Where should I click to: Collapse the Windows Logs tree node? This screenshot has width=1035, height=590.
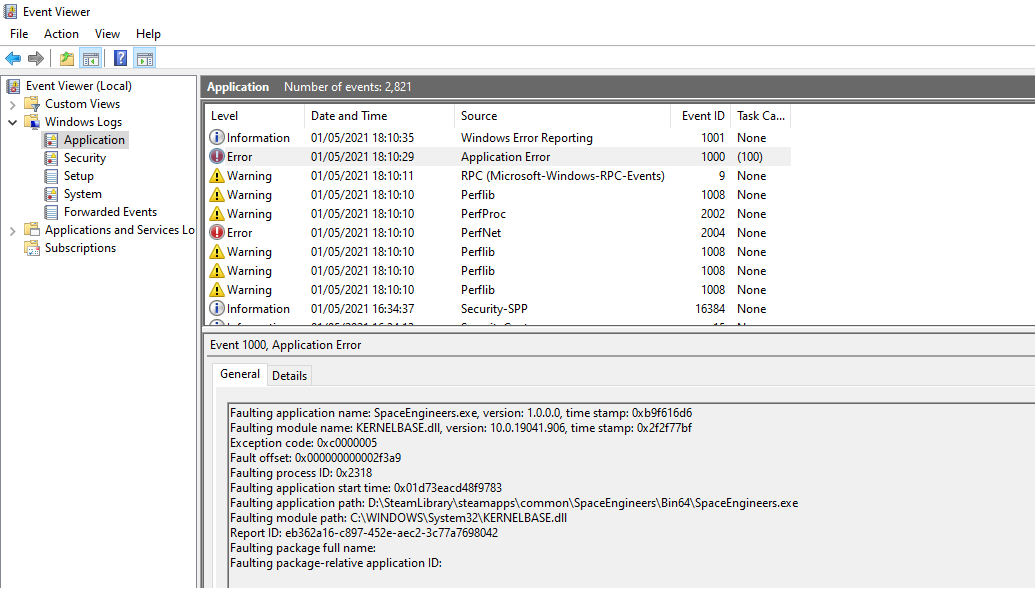coord(12,122)
